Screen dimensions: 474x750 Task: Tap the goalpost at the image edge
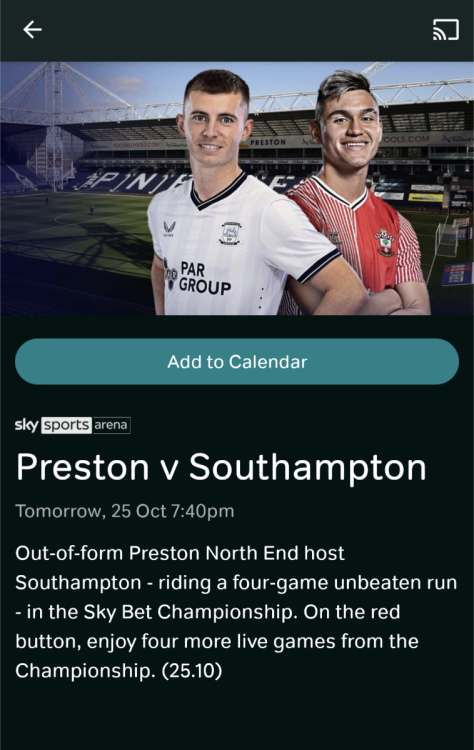point(448,239)
